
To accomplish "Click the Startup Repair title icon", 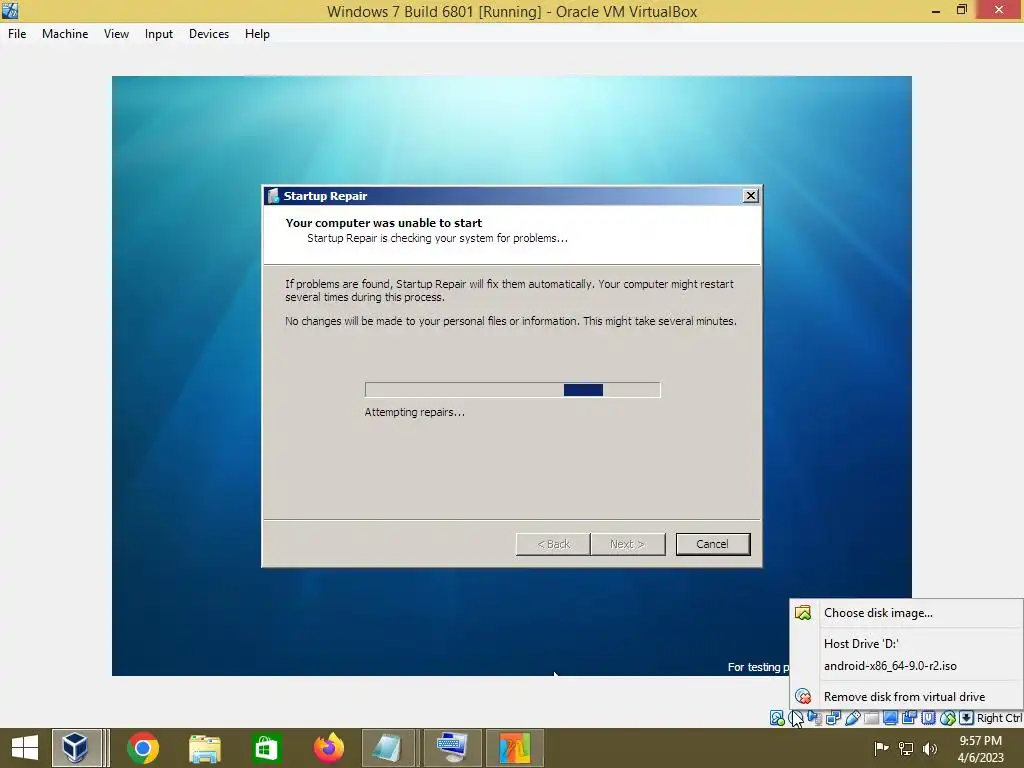I will tap(274, 195).
